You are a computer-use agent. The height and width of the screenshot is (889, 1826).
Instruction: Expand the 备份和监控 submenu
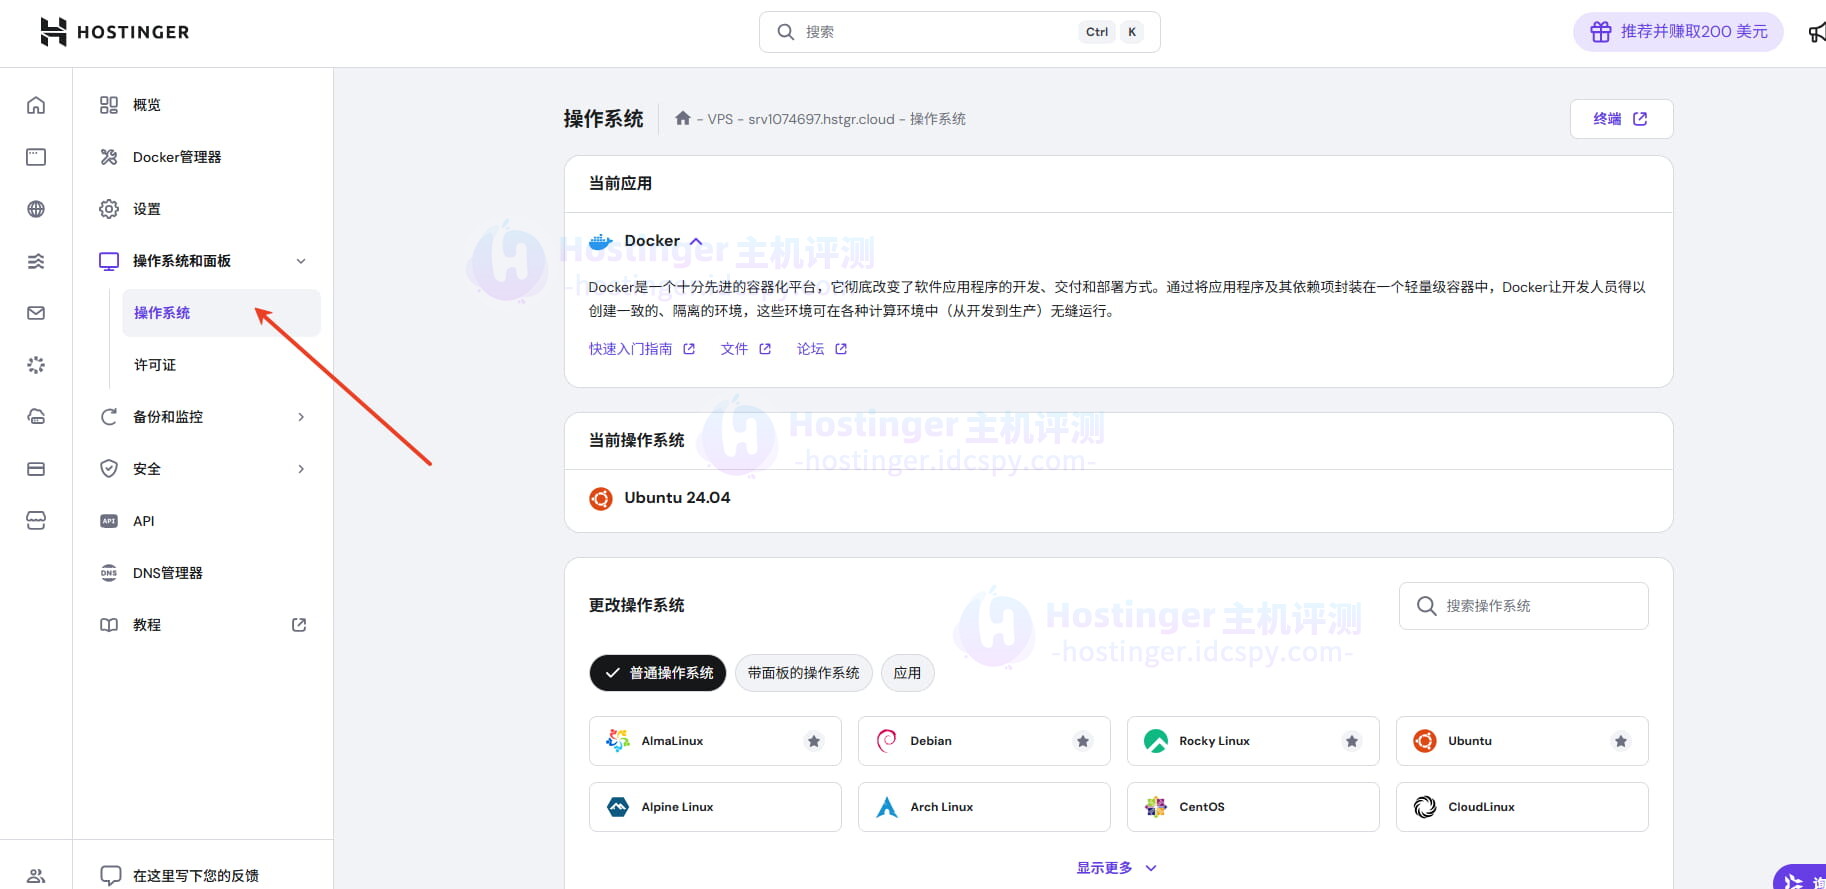click(301, 417)
